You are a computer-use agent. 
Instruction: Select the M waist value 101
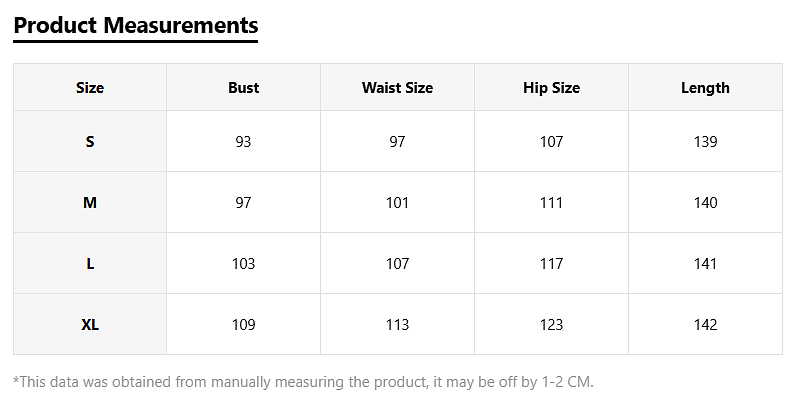[x=397, y=203]
